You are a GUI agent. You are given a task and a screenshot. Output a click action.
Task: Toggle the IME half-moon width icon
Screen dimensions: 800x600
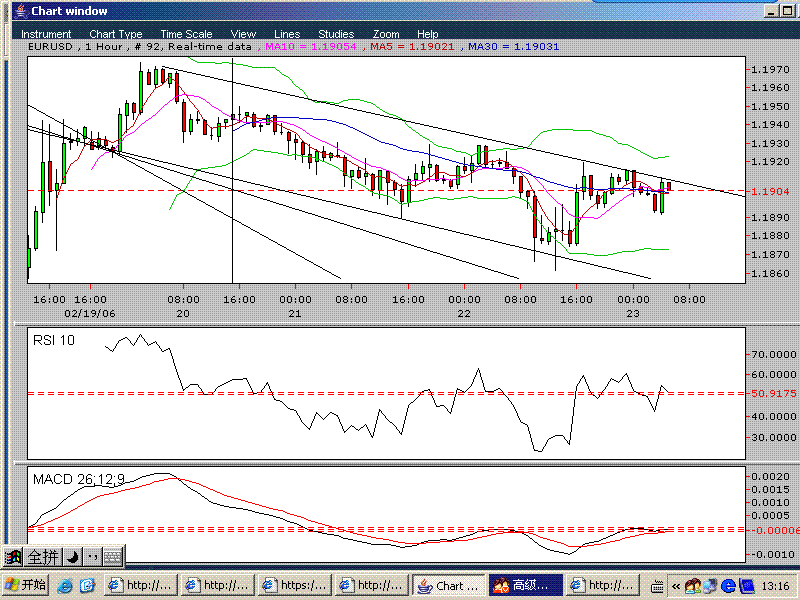click(72, 557)
